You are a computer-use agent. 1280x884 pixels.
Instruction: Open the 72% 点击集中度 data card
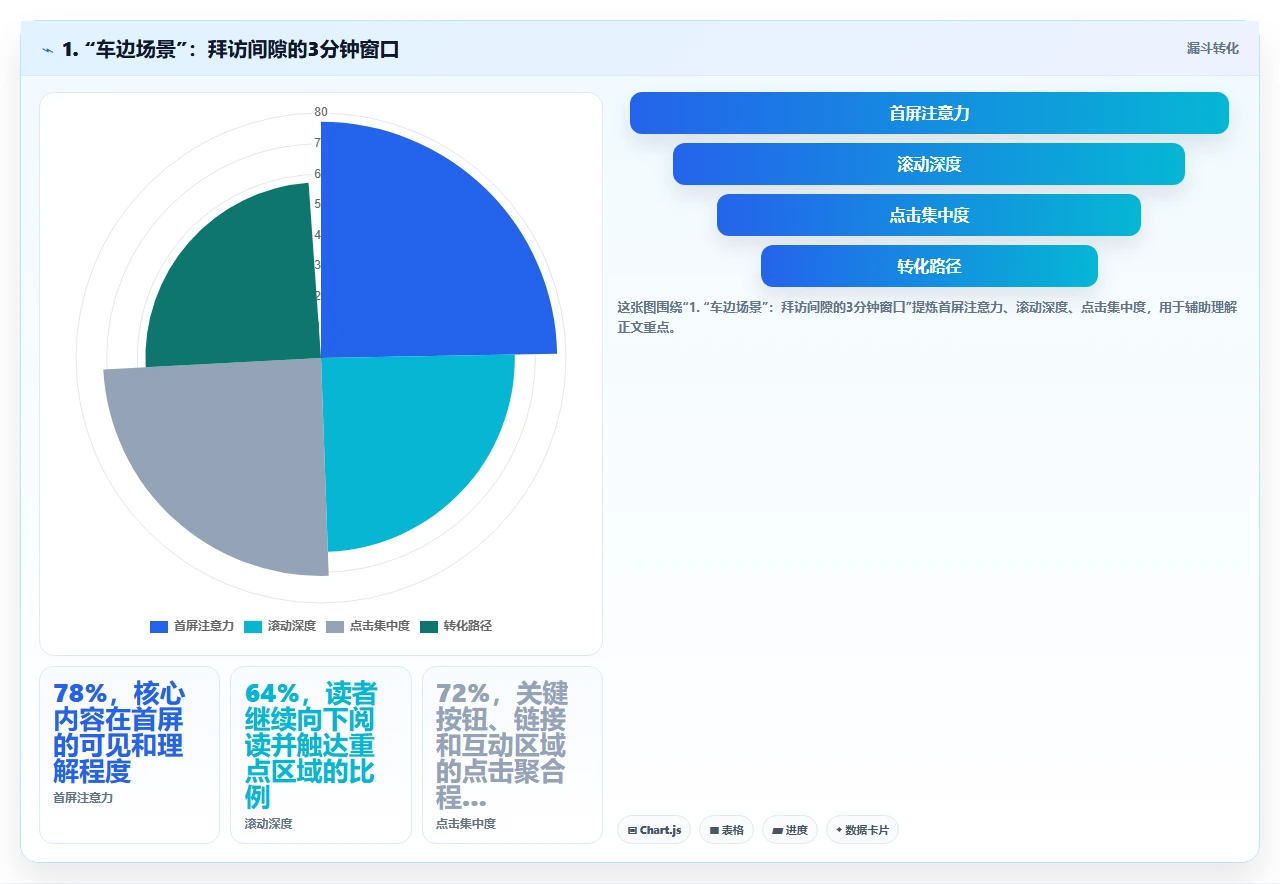pos(512,755)
